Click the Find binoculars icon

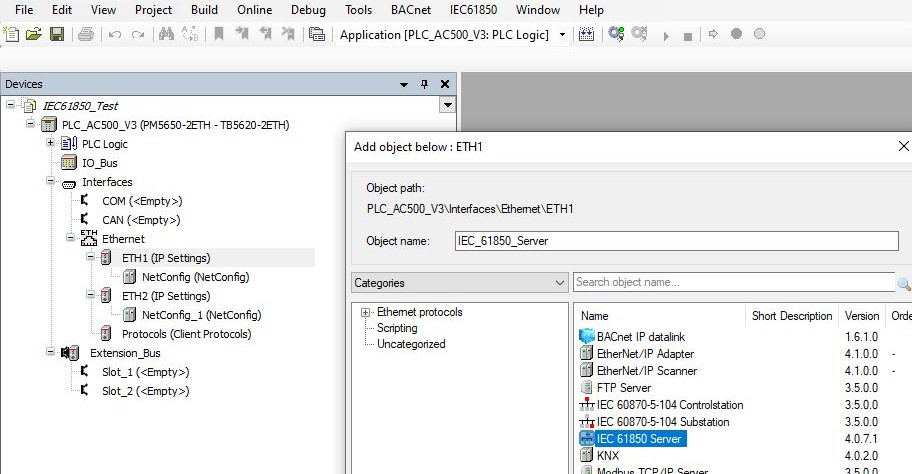(x=166, y=34)
